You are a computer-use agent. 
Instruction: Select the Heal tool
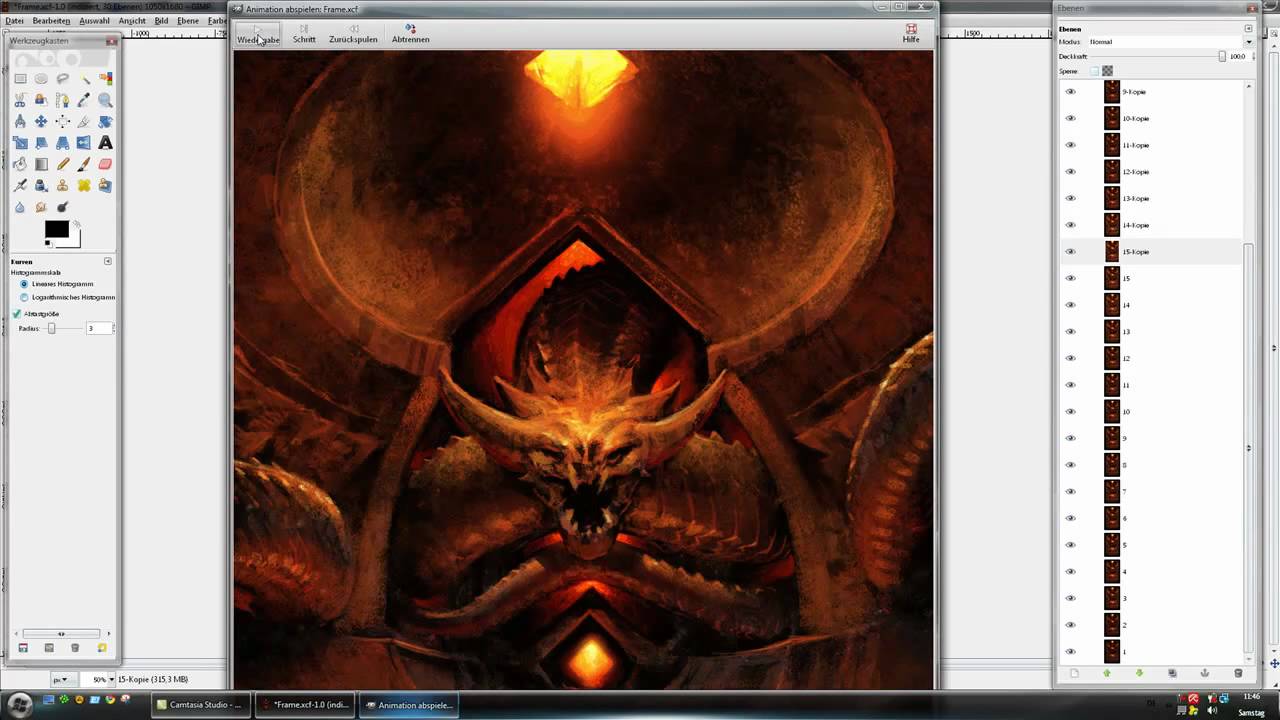84,185
